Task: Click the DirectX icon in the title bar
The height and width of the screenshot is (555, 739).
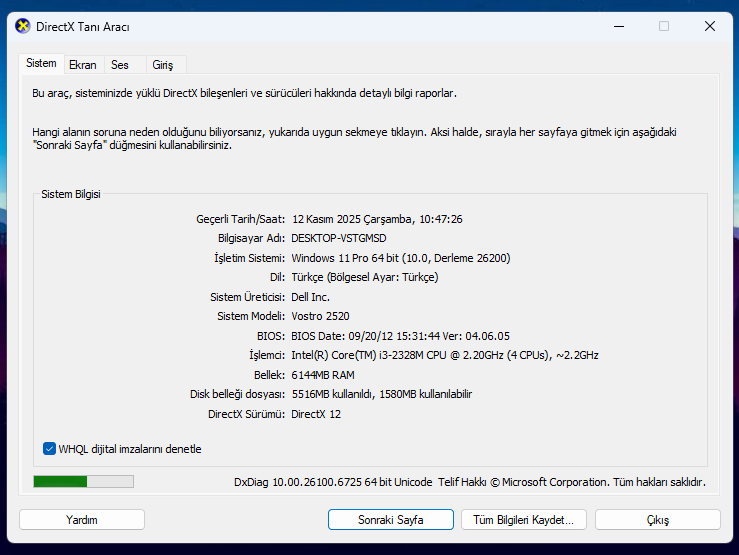Action: click(x=22, y=26)
